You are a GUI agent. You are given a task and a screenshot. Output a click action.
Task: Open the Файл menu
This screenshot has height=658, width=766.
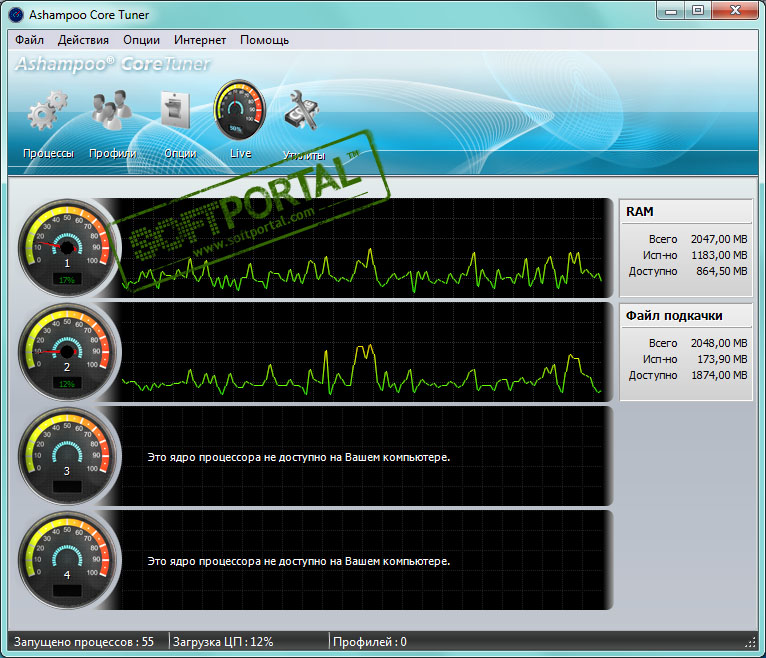pos(29,40)
